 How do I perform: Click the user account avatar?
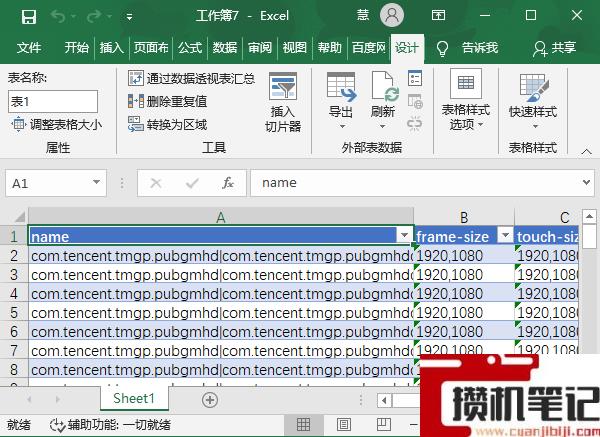[x=392, y=16]
